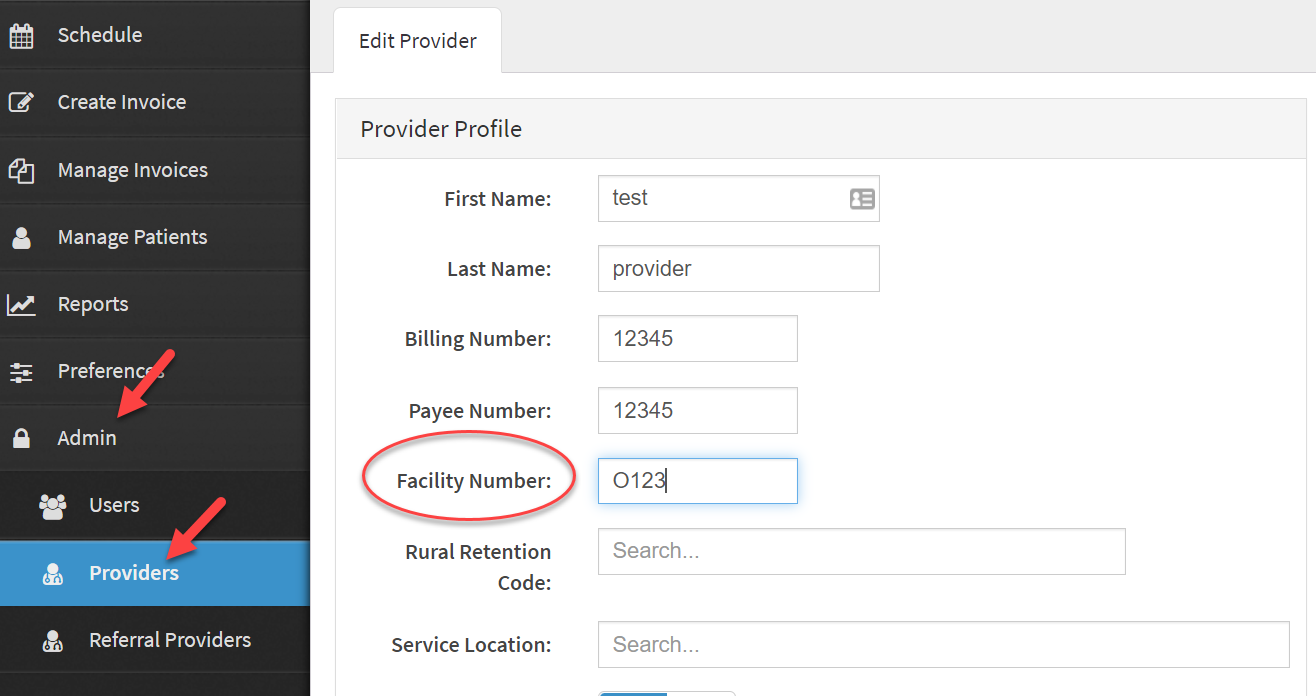Open Create Invoice in the sidebar
The image size is (1316, 696).
(x=155, y=102)
